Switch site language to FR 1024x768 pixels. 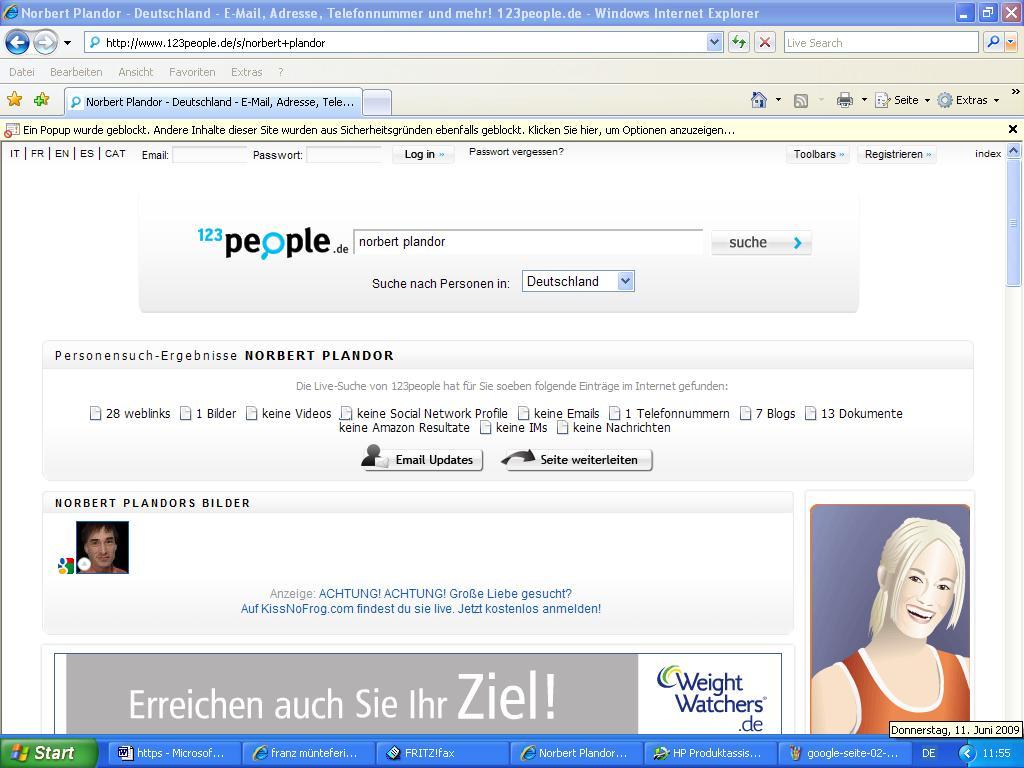tap(37, 153)
